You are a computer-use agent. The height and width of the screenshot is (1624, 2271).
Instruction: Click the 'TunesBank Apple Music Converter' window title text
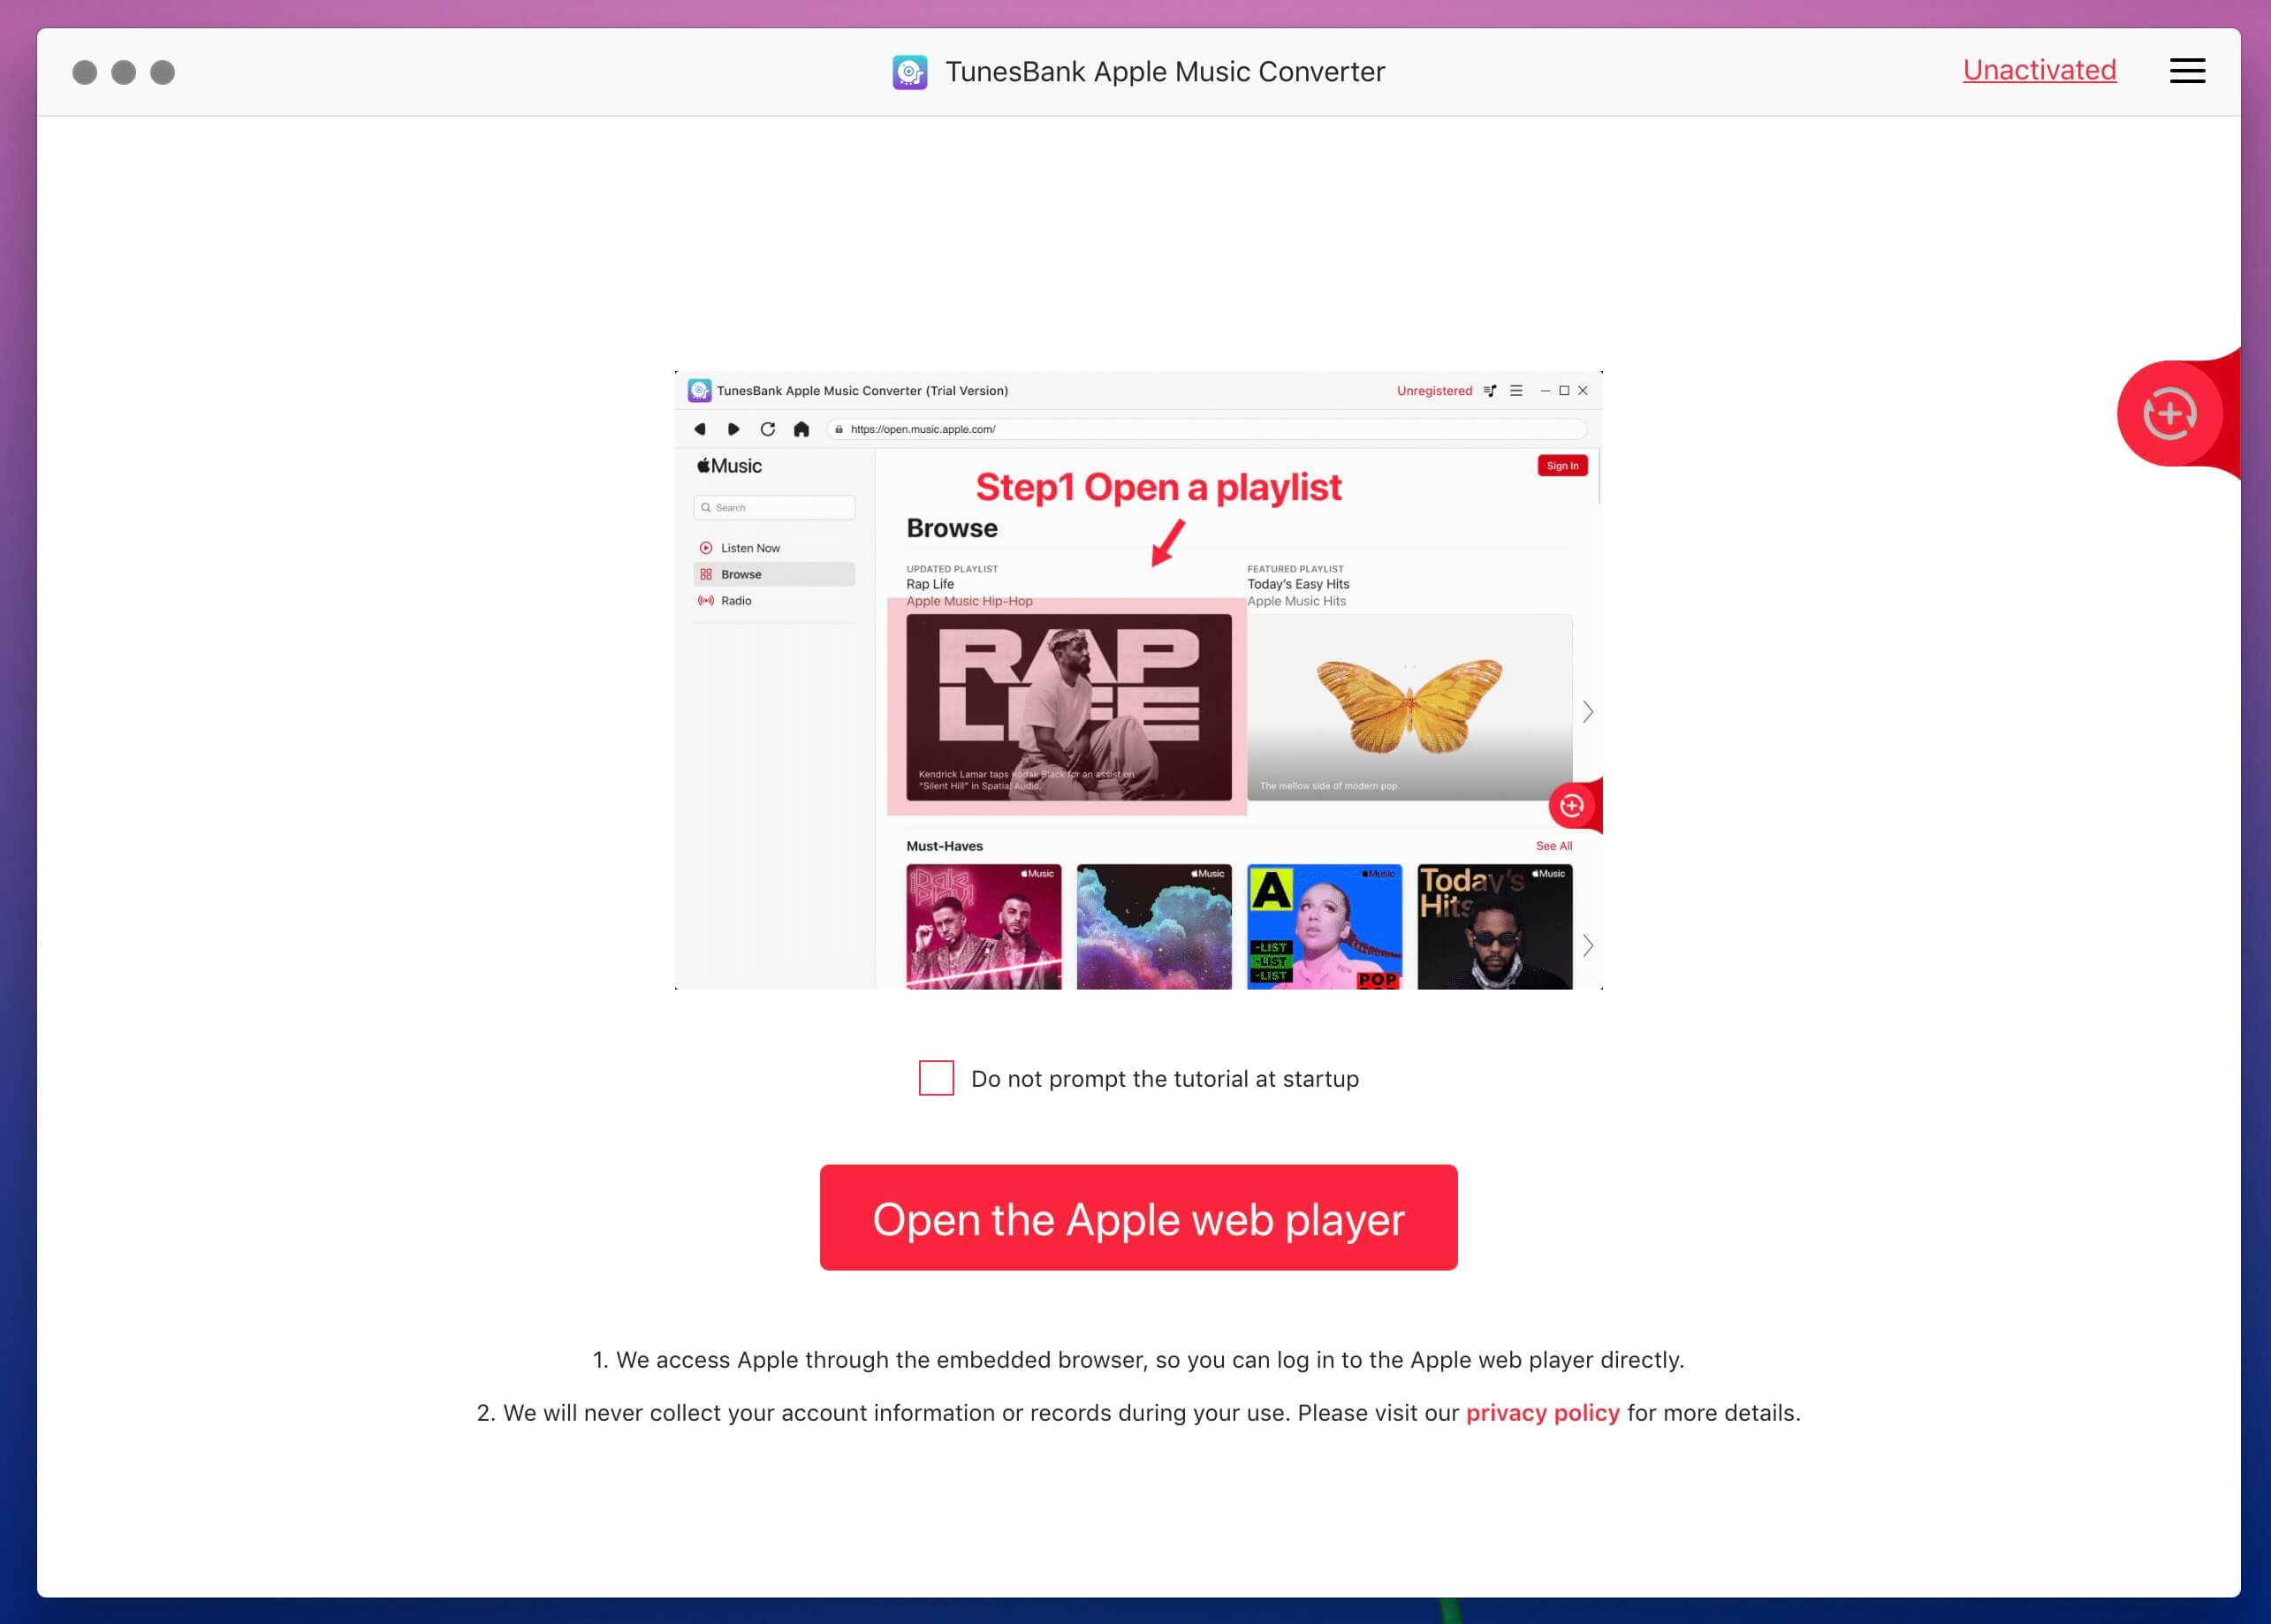click(x=1165, y=72)
